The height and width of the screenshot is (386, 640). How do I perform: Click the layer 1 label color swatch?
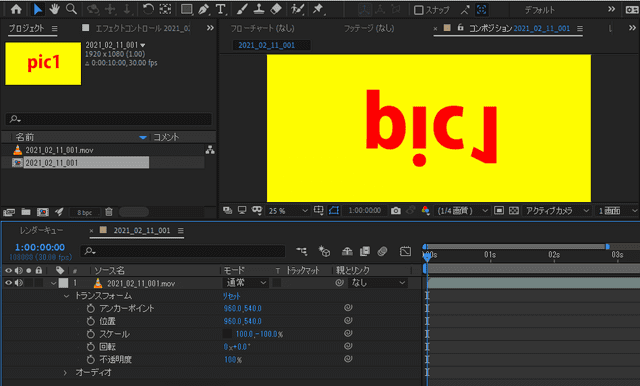(x=63, y=283)
